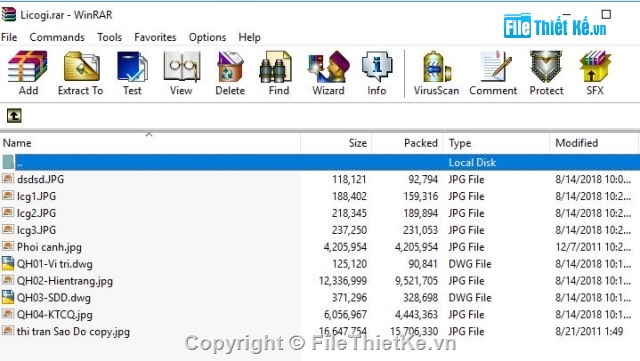The image size is (640, 361).
Task: Sort by the Packed column header
Action: pos(407,143)
